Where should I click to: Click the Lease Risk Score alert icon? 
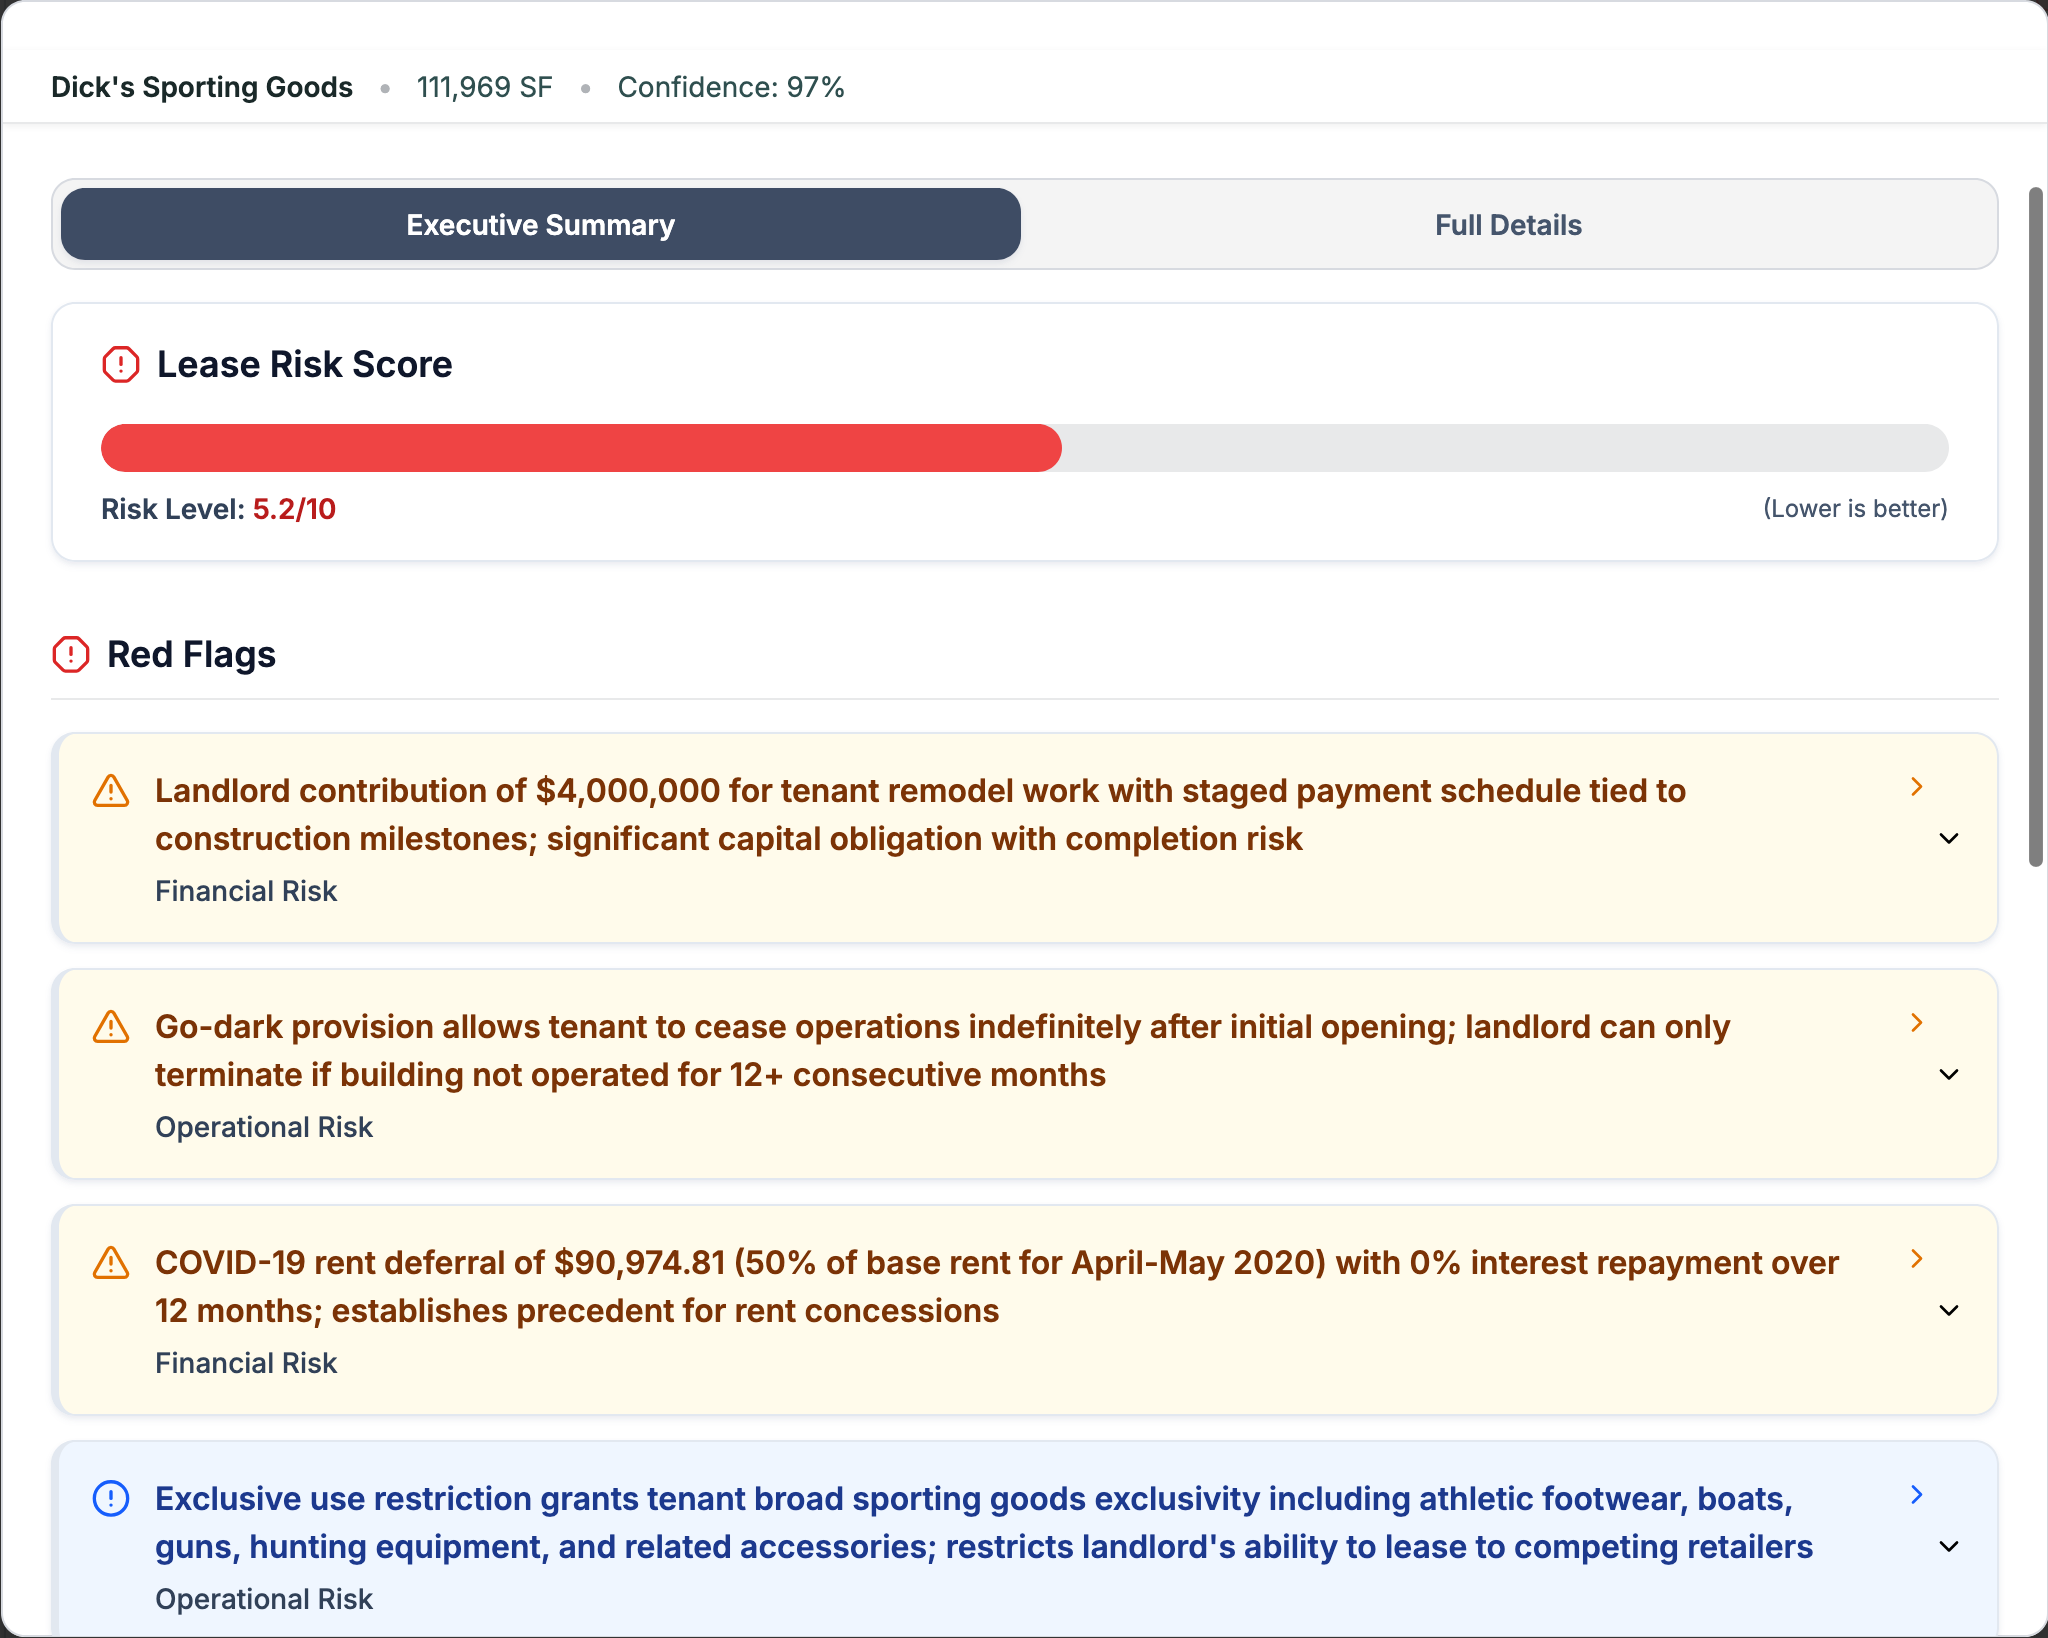(121, 364)
